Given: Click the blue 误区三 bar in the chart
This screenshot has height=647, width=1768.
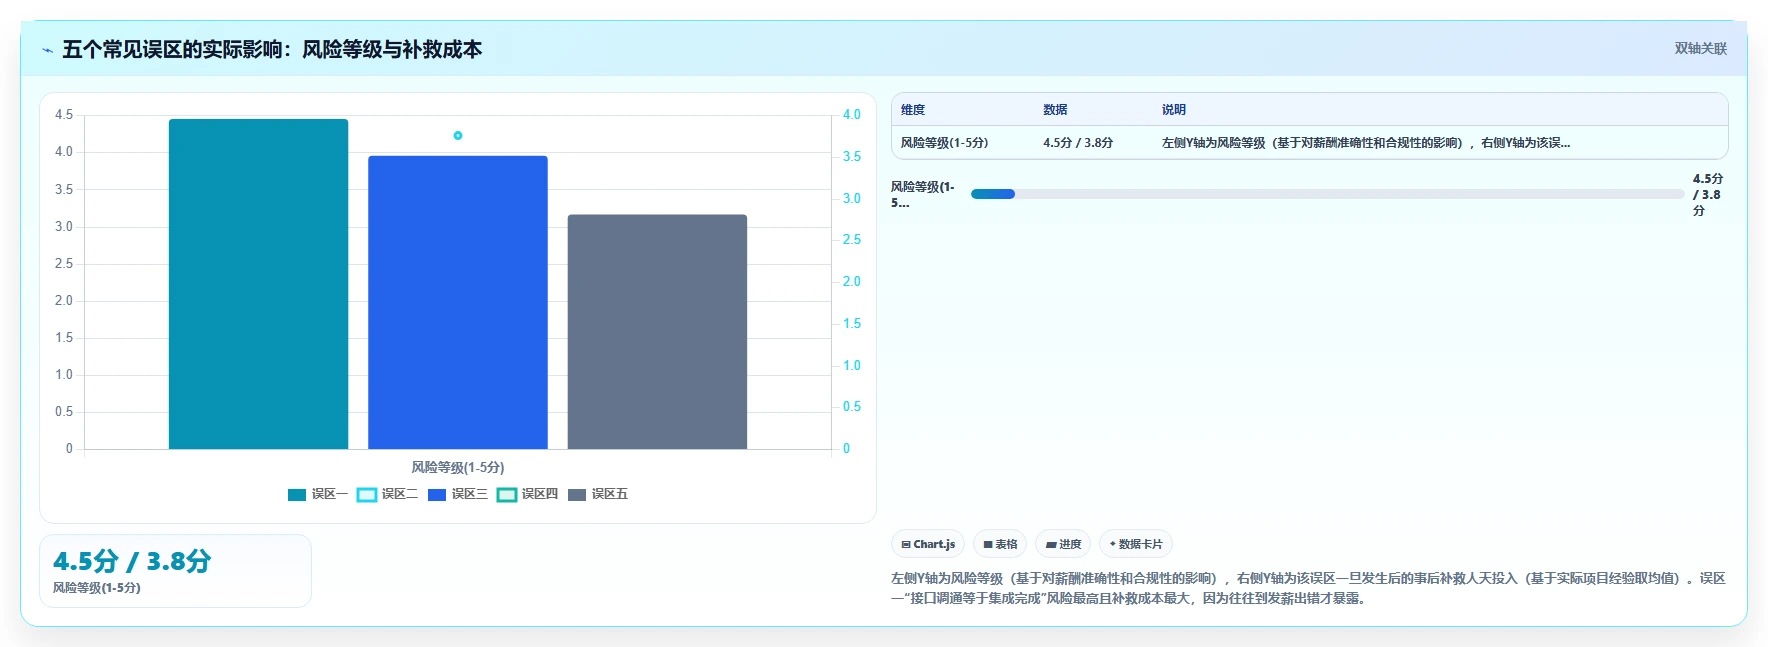Looking at the screenshot, I should (458, 302).
